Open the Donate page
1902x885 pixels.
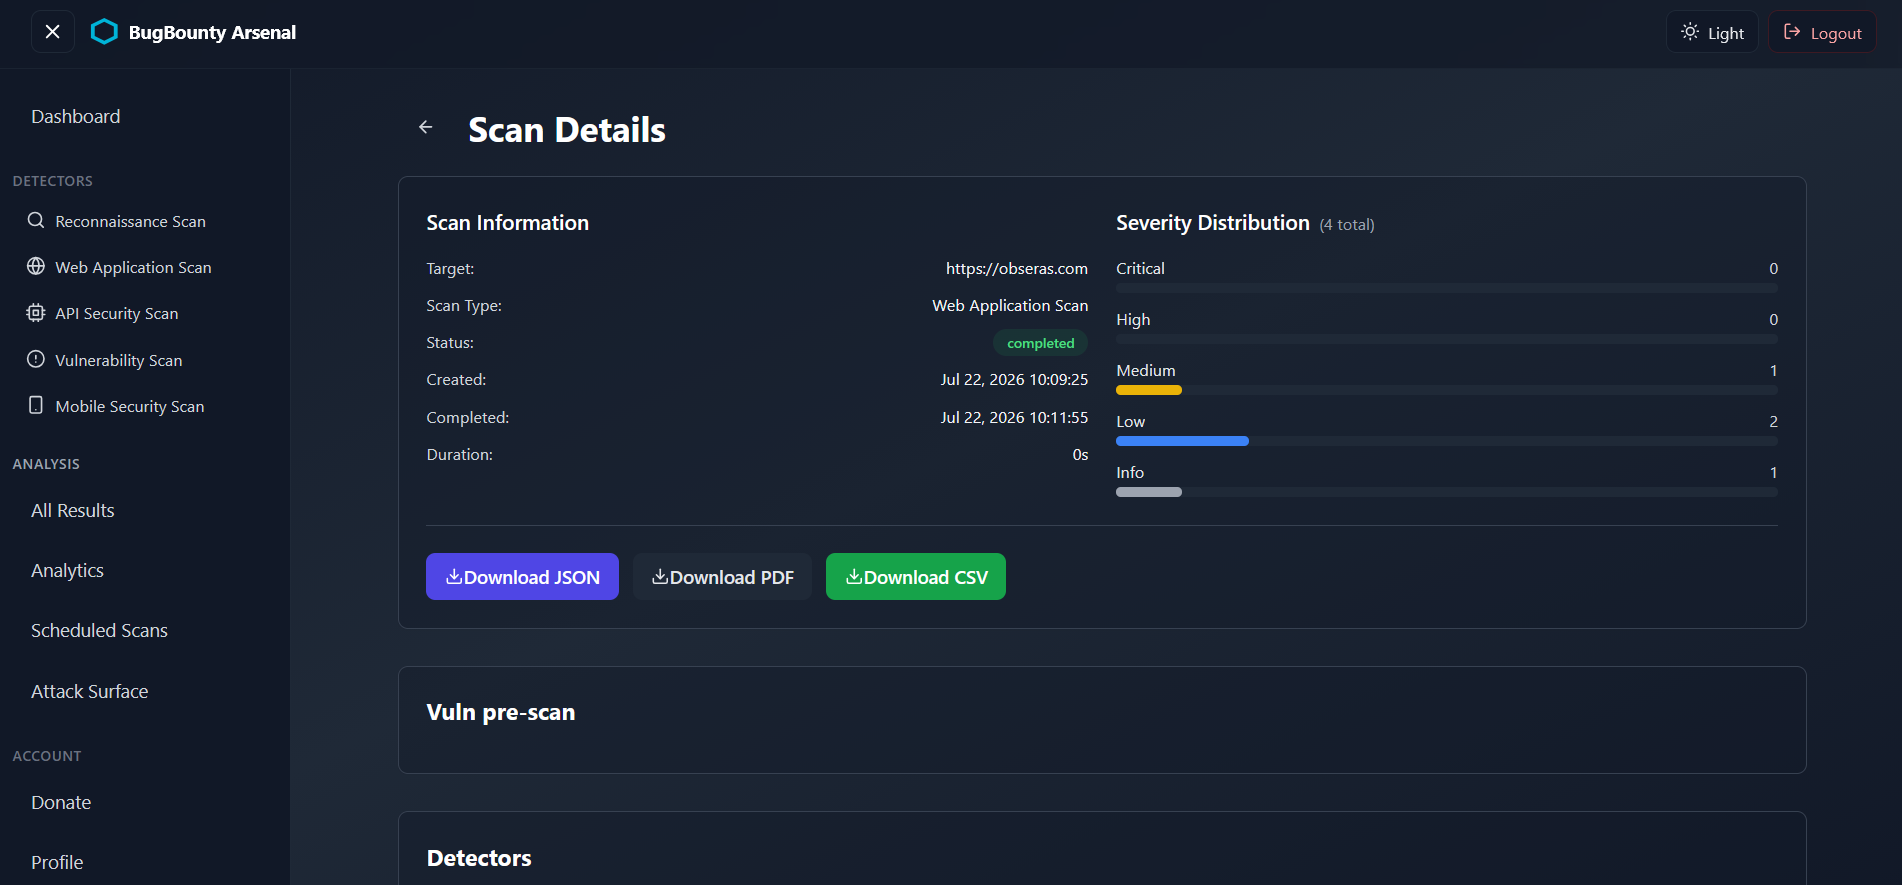61,803
